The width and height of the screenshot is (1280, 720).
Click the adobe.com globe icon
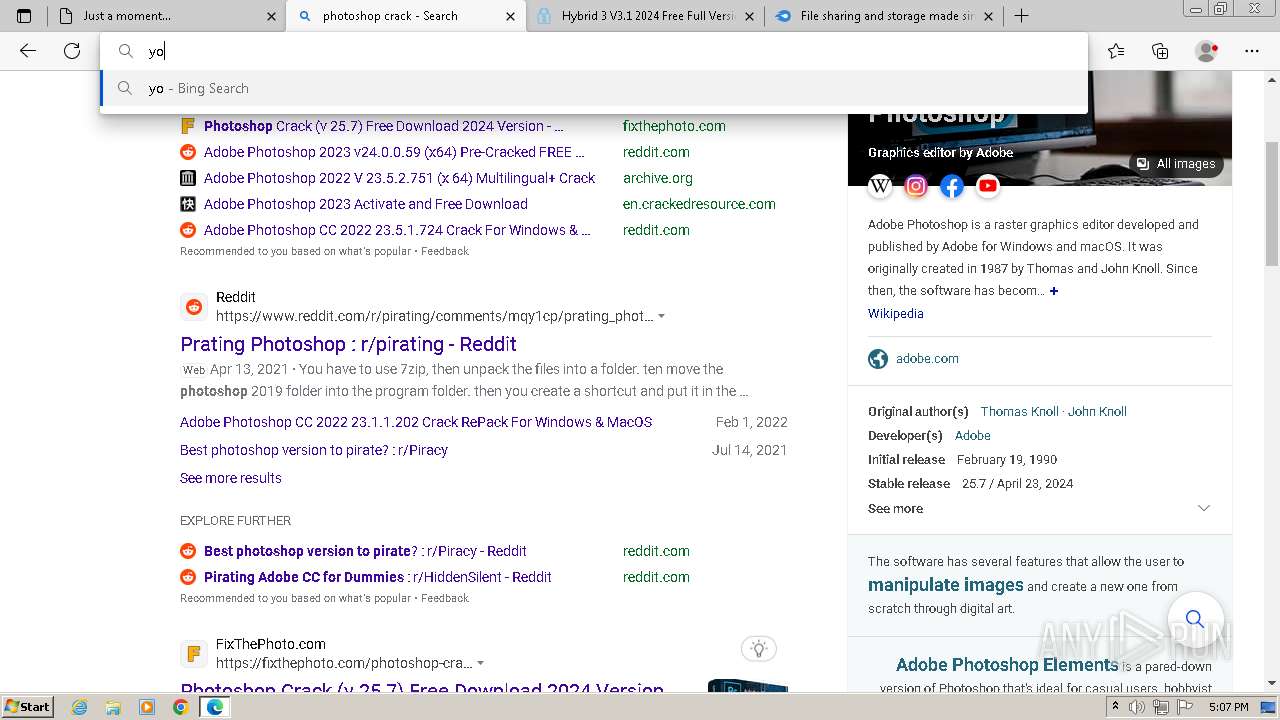click(x=878, y=359)
